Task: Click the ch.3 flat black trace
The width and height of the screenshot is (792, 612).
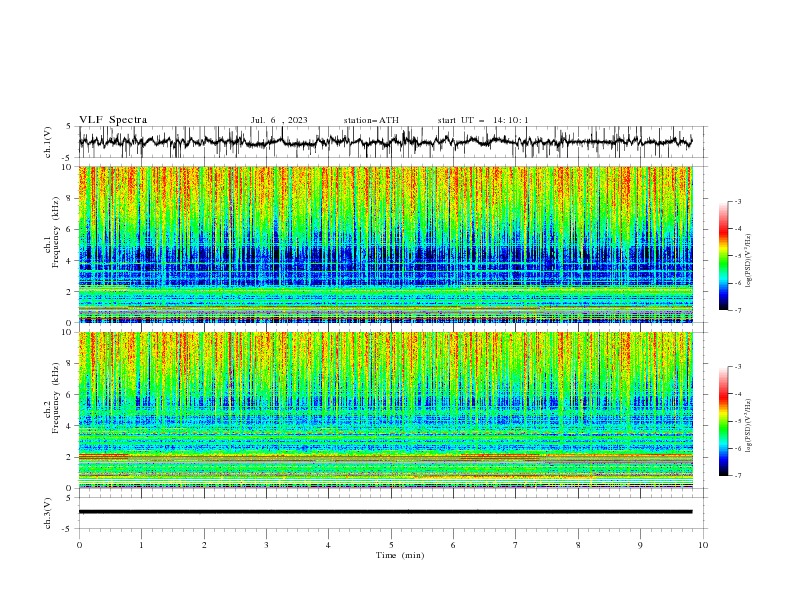Action: coord(385,512)
